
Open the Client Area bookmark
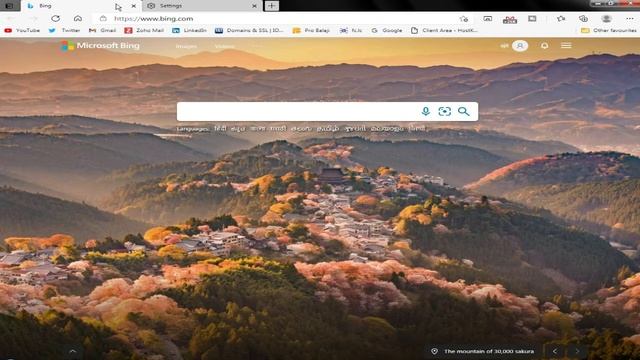(444, 30)
